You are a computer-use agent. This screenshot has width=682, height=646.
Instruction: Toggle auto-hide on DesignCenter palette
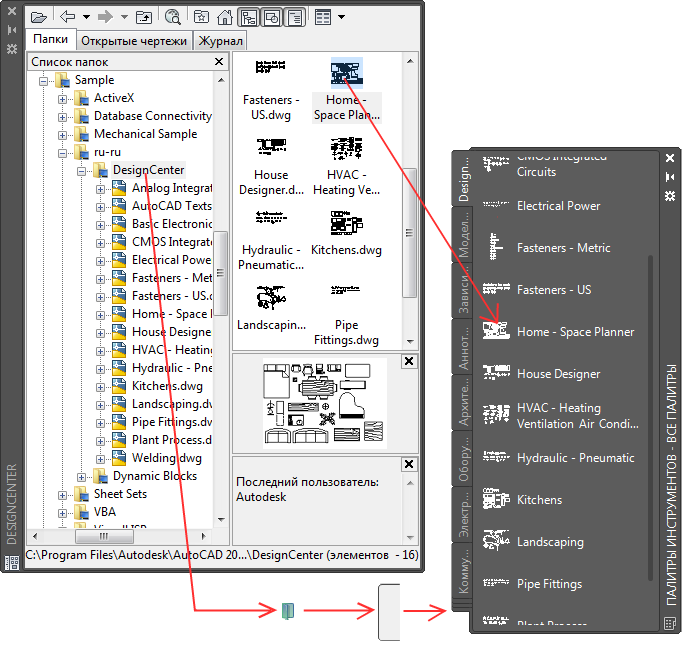12,30
